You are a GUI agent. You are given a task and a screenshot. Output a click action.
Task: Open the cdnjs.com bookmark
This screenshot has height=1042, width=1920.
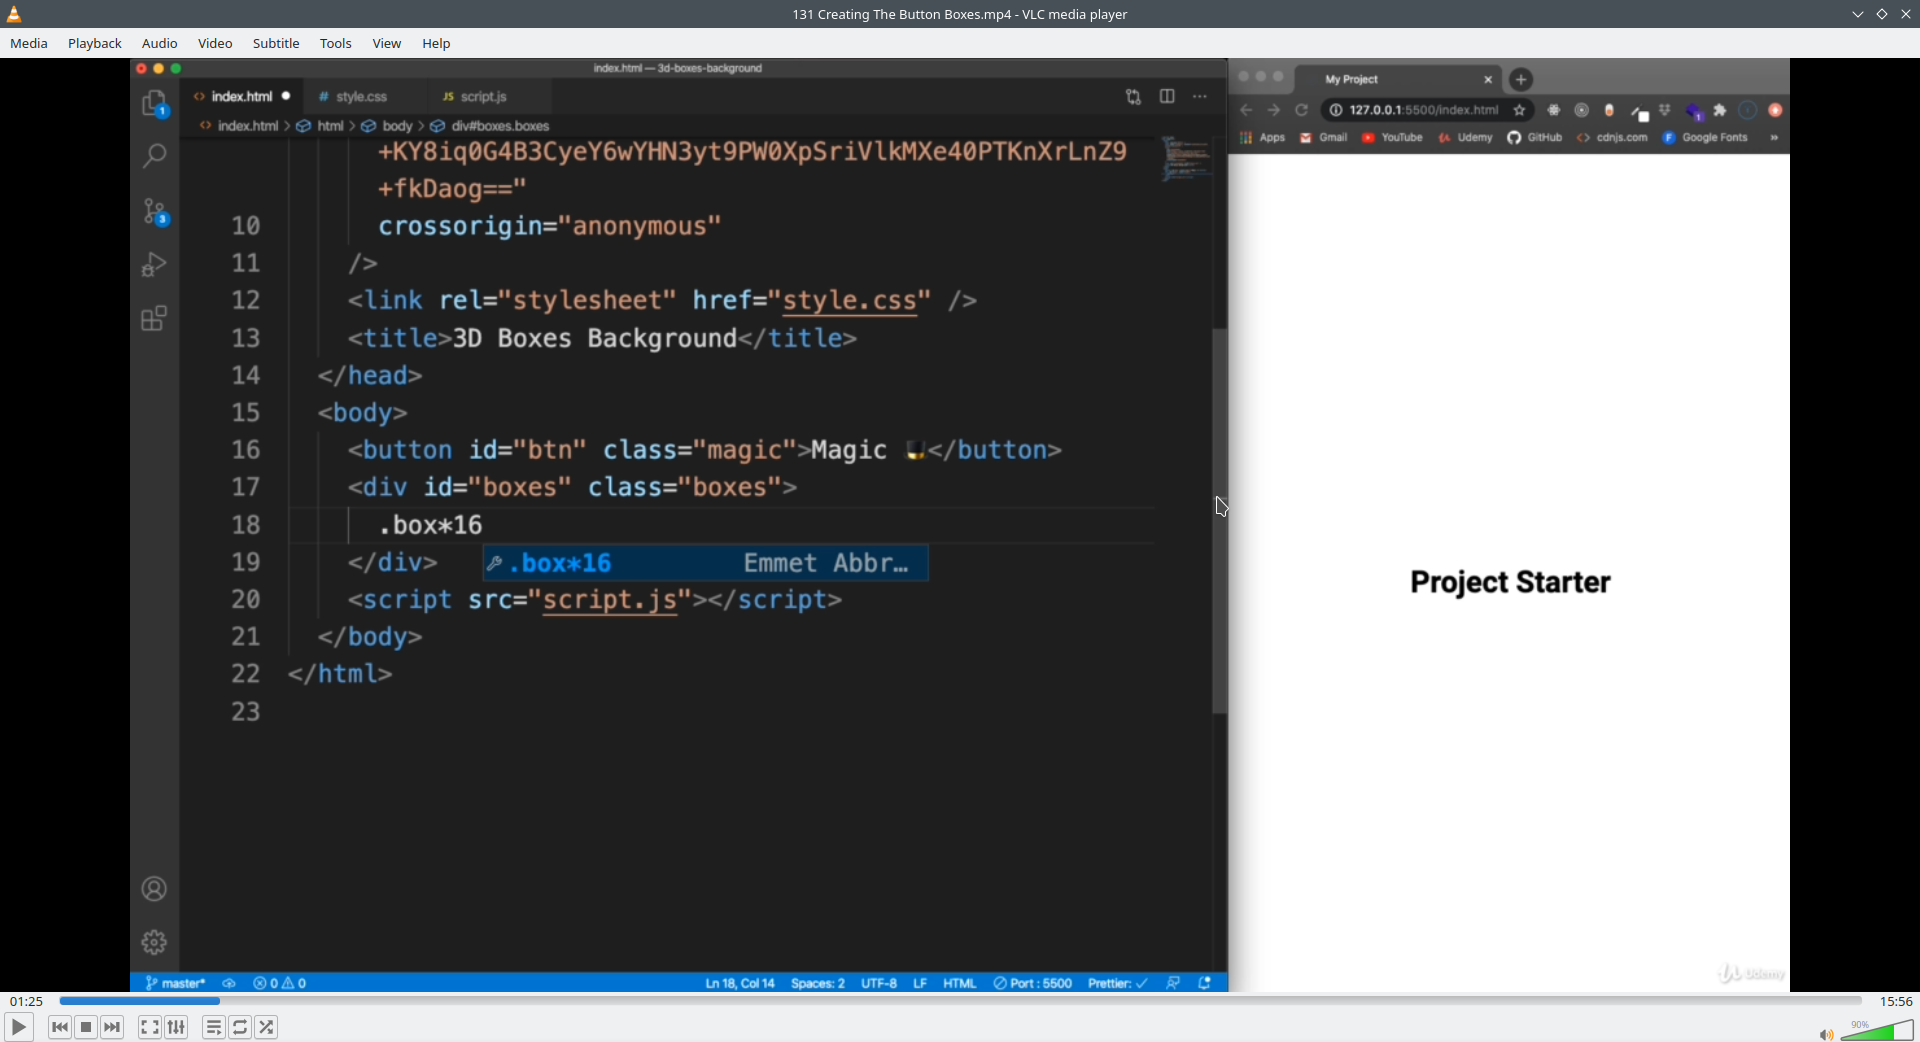(x=1612, y=138)
